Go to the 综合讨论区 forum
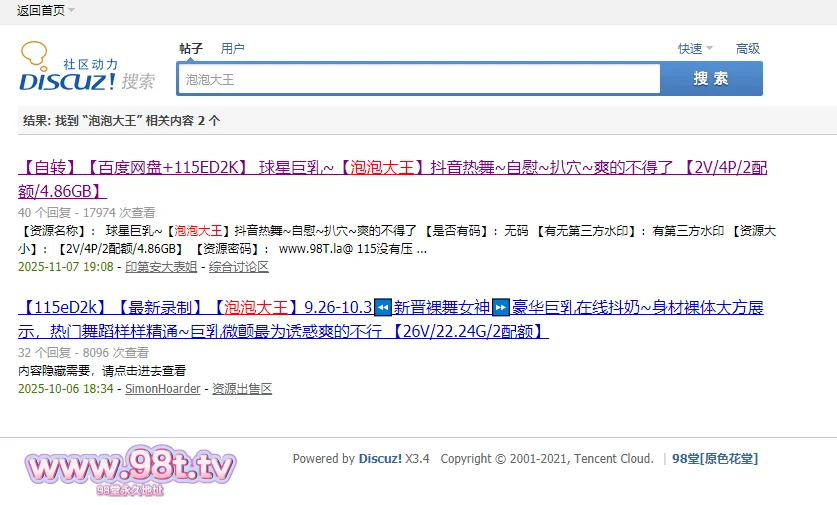 click(238, 268)
